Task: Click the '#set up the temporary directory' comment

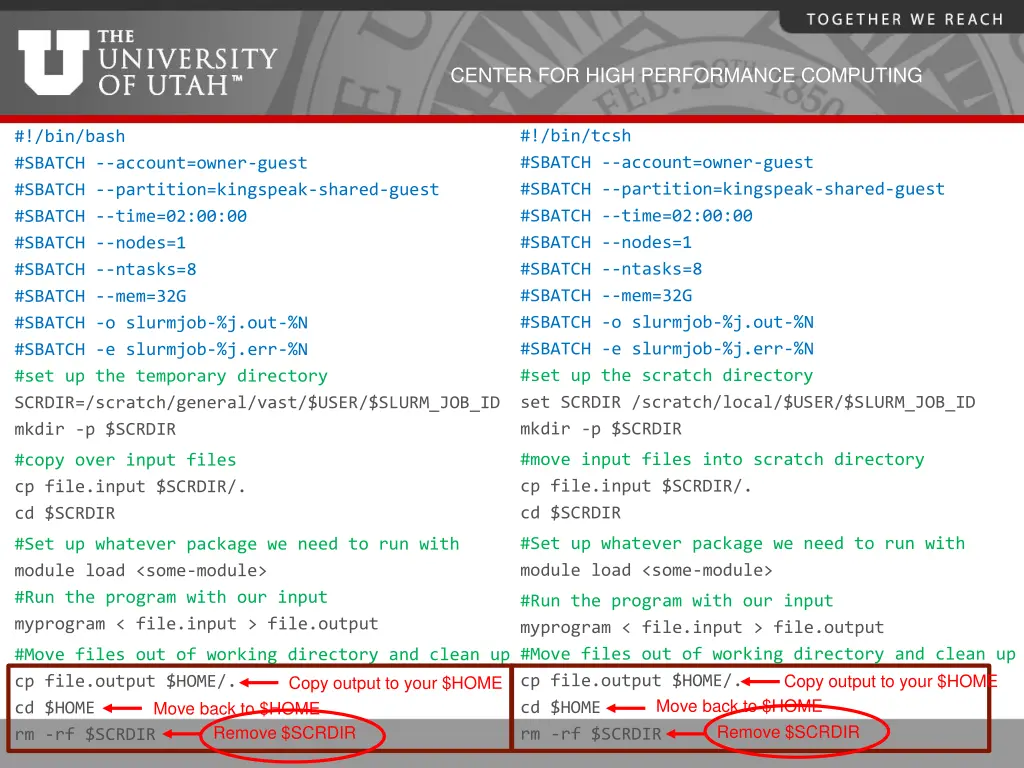Action: 171,376
